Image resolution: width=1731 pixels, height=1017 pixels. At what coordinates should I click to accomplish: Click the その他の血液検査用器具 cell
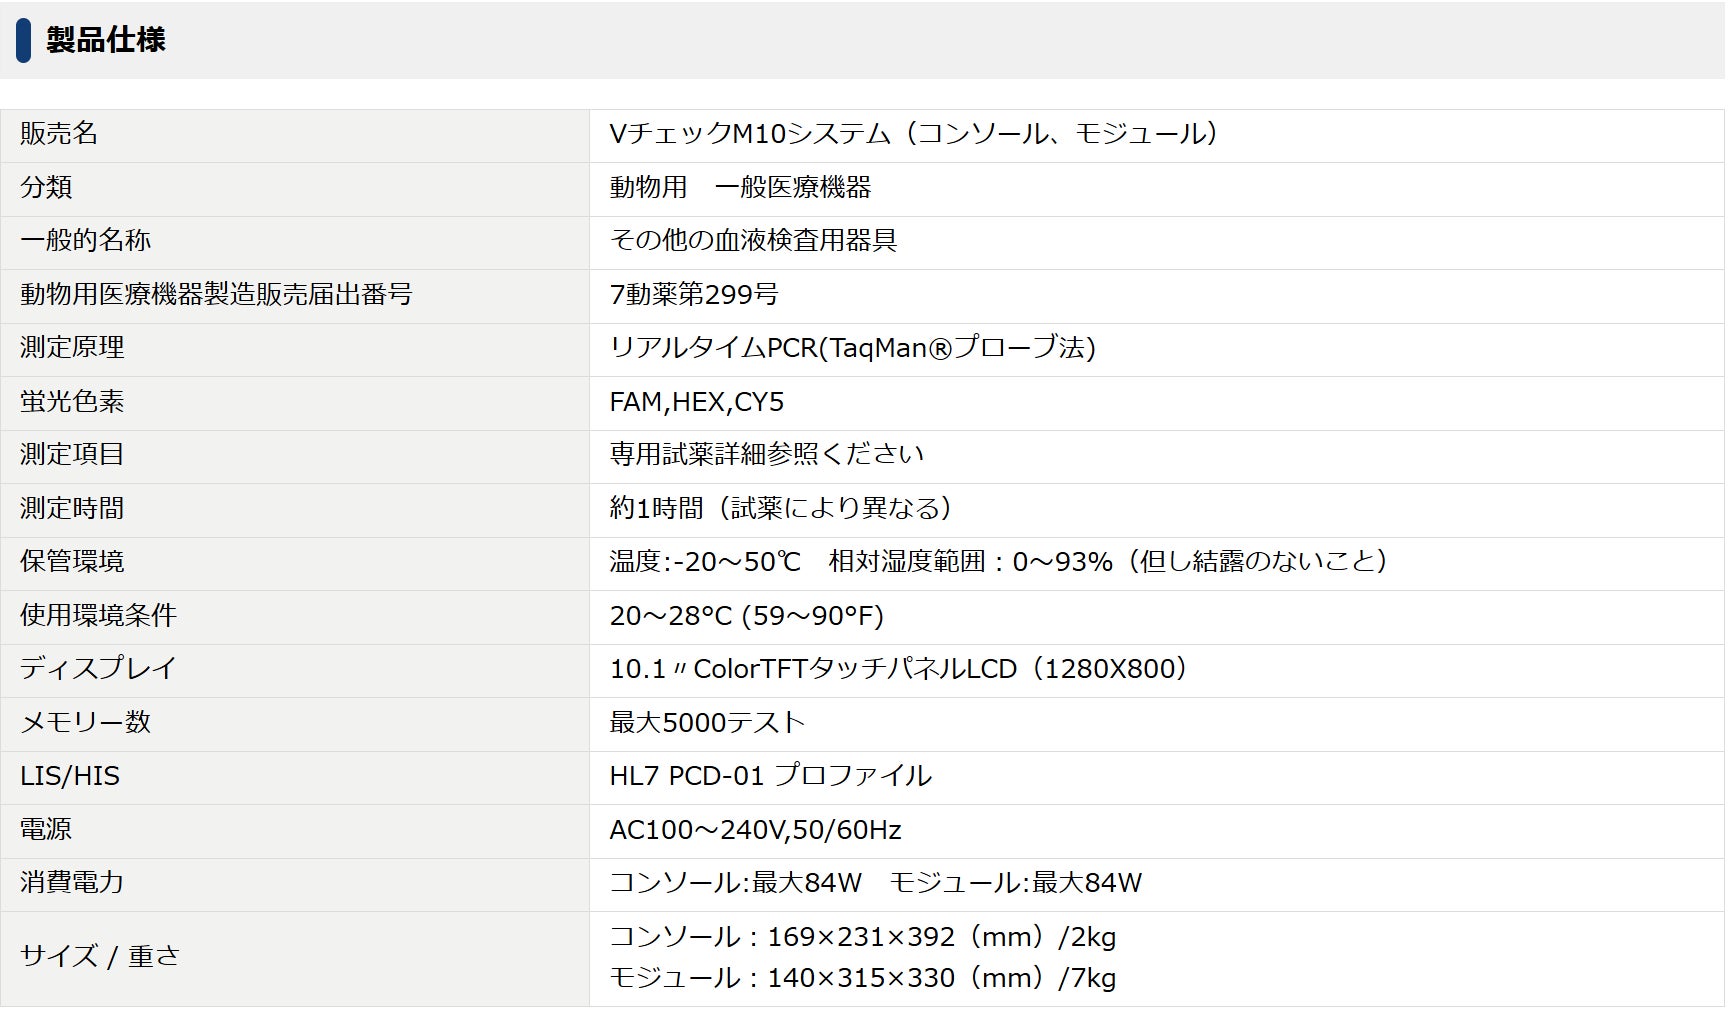[x=753, y=241]
